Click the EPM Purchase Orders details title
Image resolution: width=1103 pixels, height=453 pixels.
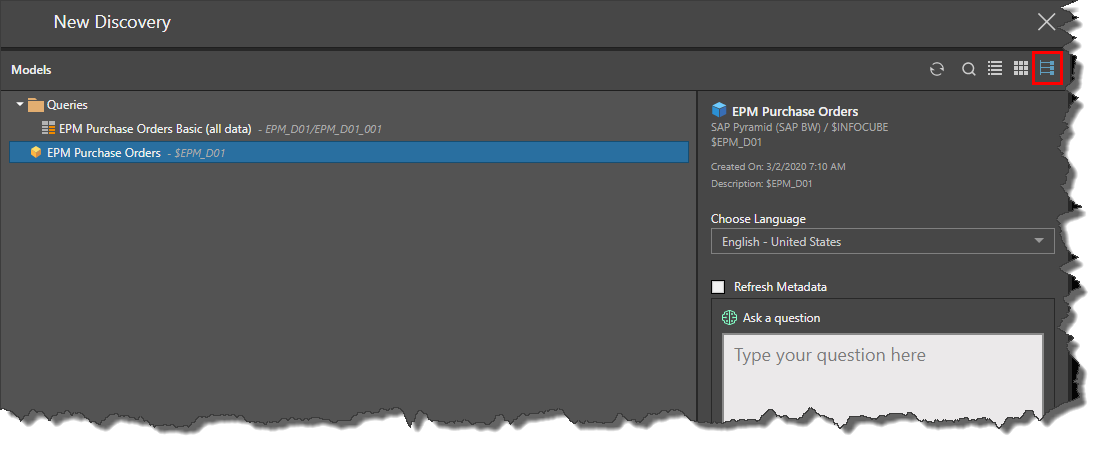point(795,111)
